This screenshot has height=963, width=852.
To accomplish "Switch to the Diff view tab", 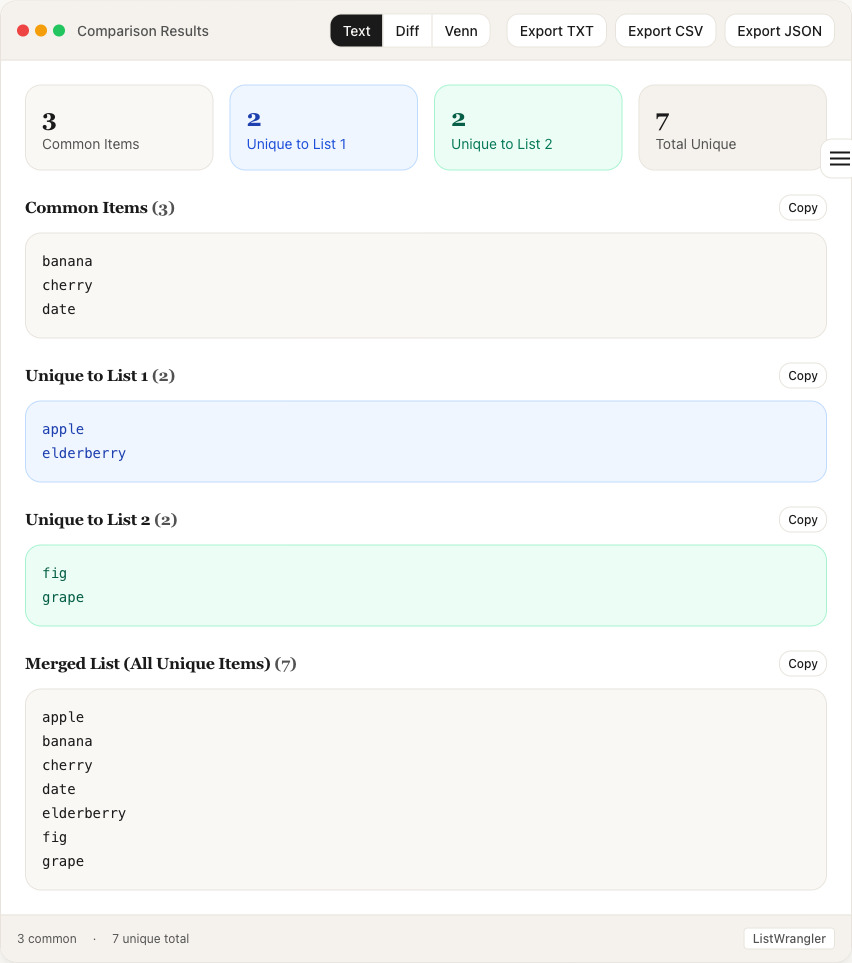I will (407, 30).
